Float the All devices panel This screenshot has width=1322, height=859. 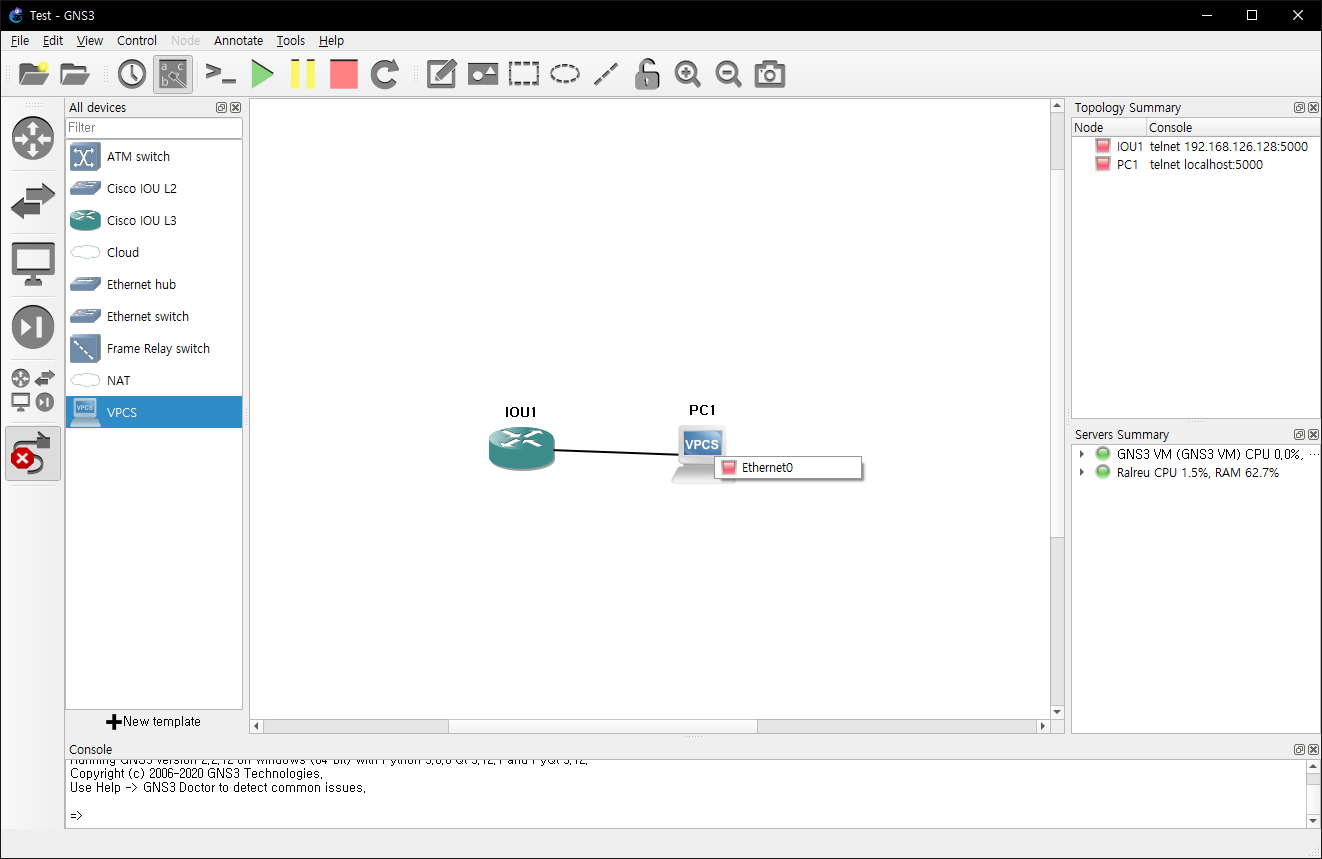221,107
